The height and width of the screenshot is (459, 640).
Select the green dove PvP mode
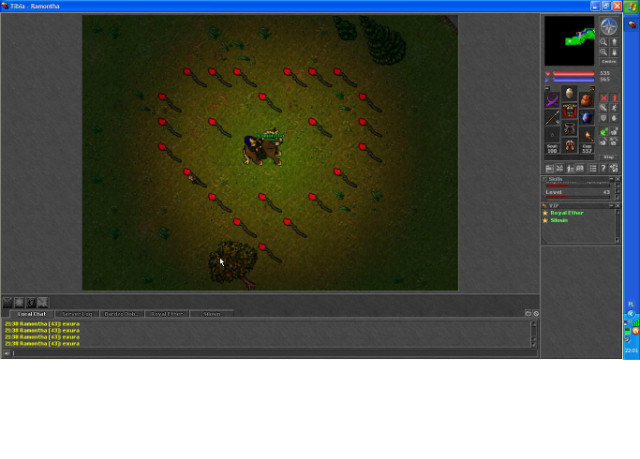[603, 131]
